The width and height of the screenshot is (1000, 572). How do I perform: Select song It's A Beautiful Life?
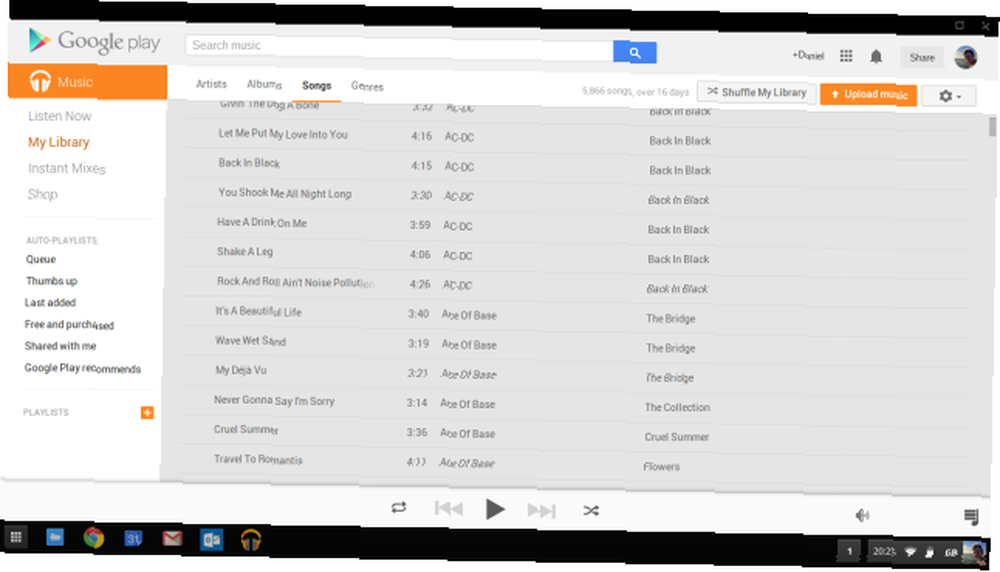[x=258, y=311]
